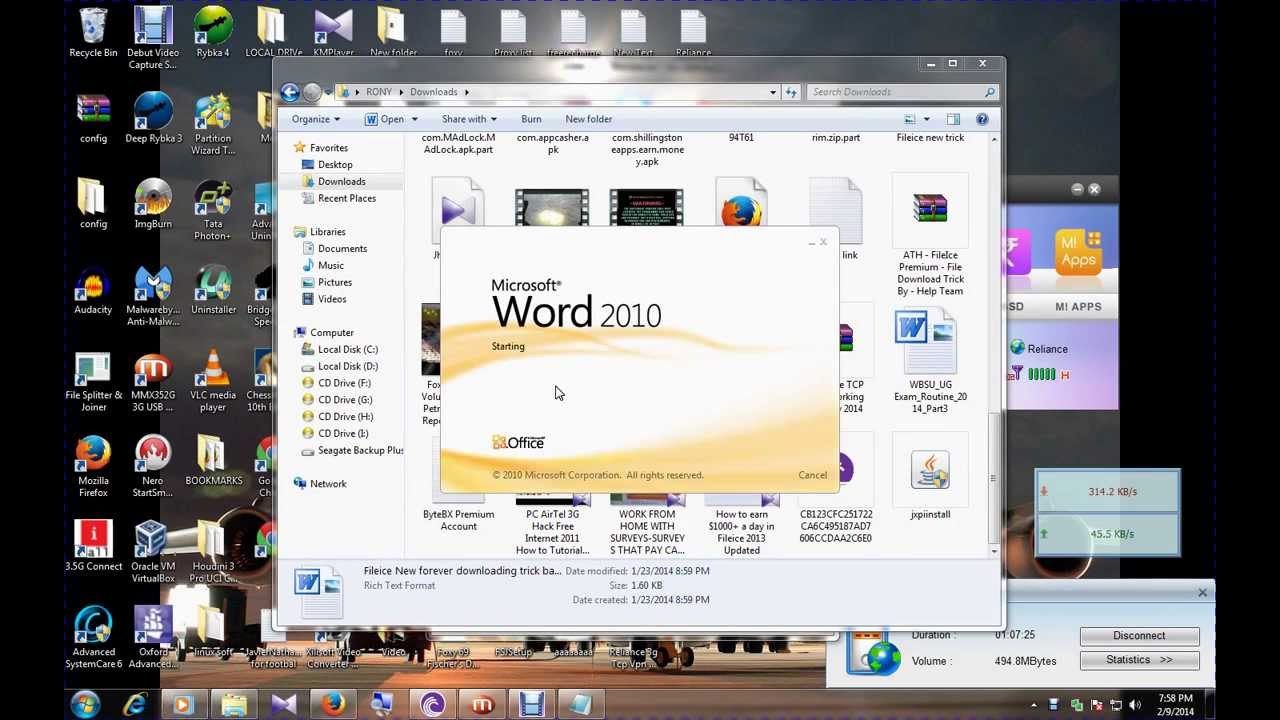Open Firefox from the taskbar
1280x720 pixels.
(x=333, y=704)
